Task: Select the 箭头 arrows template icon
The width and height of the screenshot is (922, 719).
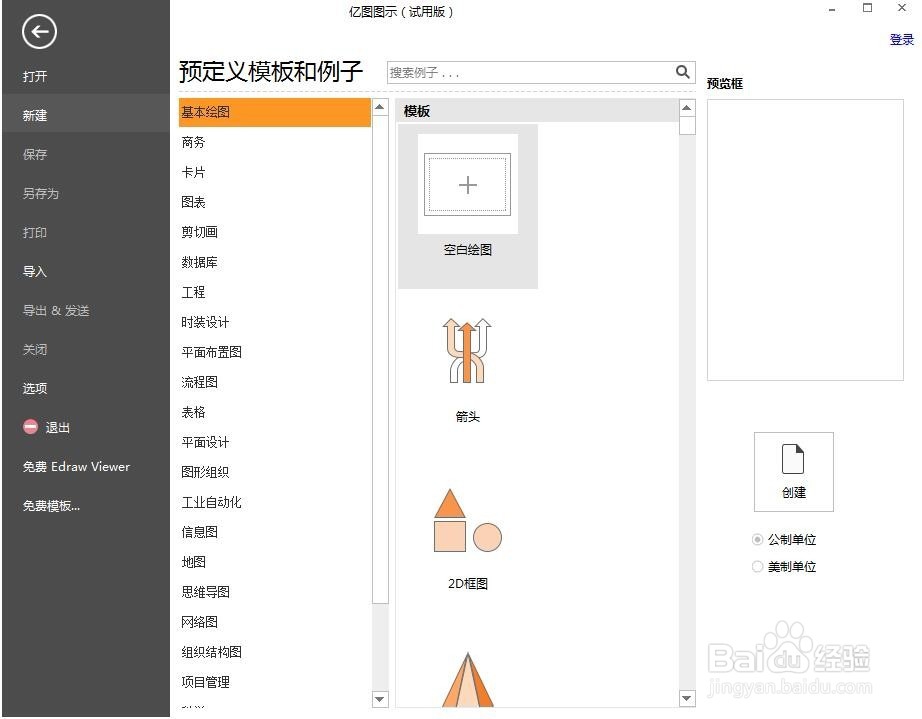Action: tap(467, 351)
